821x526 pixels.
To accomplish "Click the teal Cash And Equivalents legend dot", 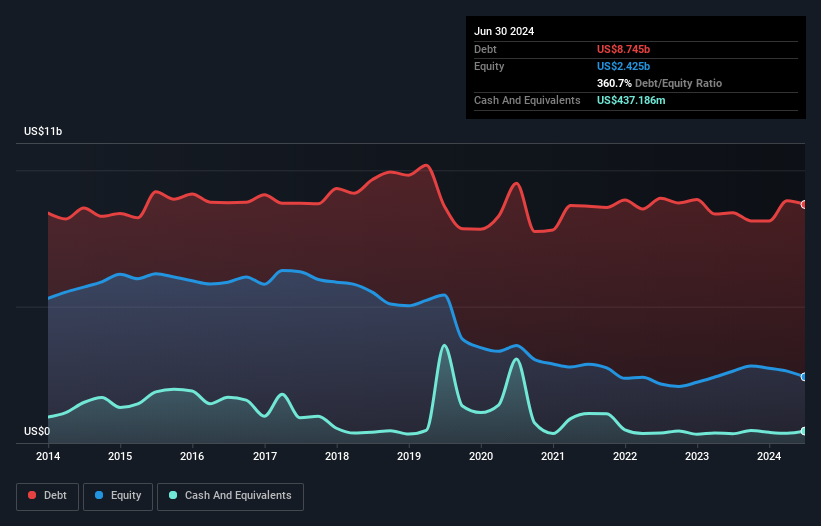I will click(173, 495).
